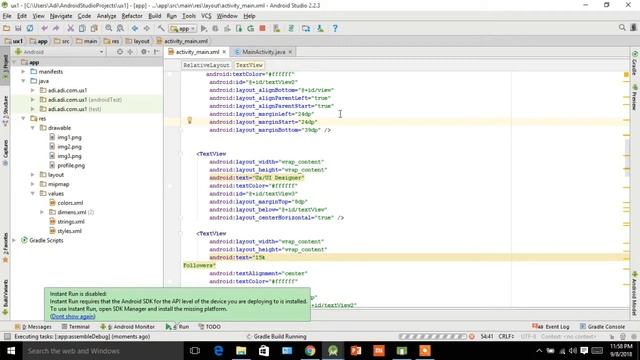Viewport: 640px width, 360px height.
Task: Click the Copy icon in toolbar
Action: click(x=82, y=28)
